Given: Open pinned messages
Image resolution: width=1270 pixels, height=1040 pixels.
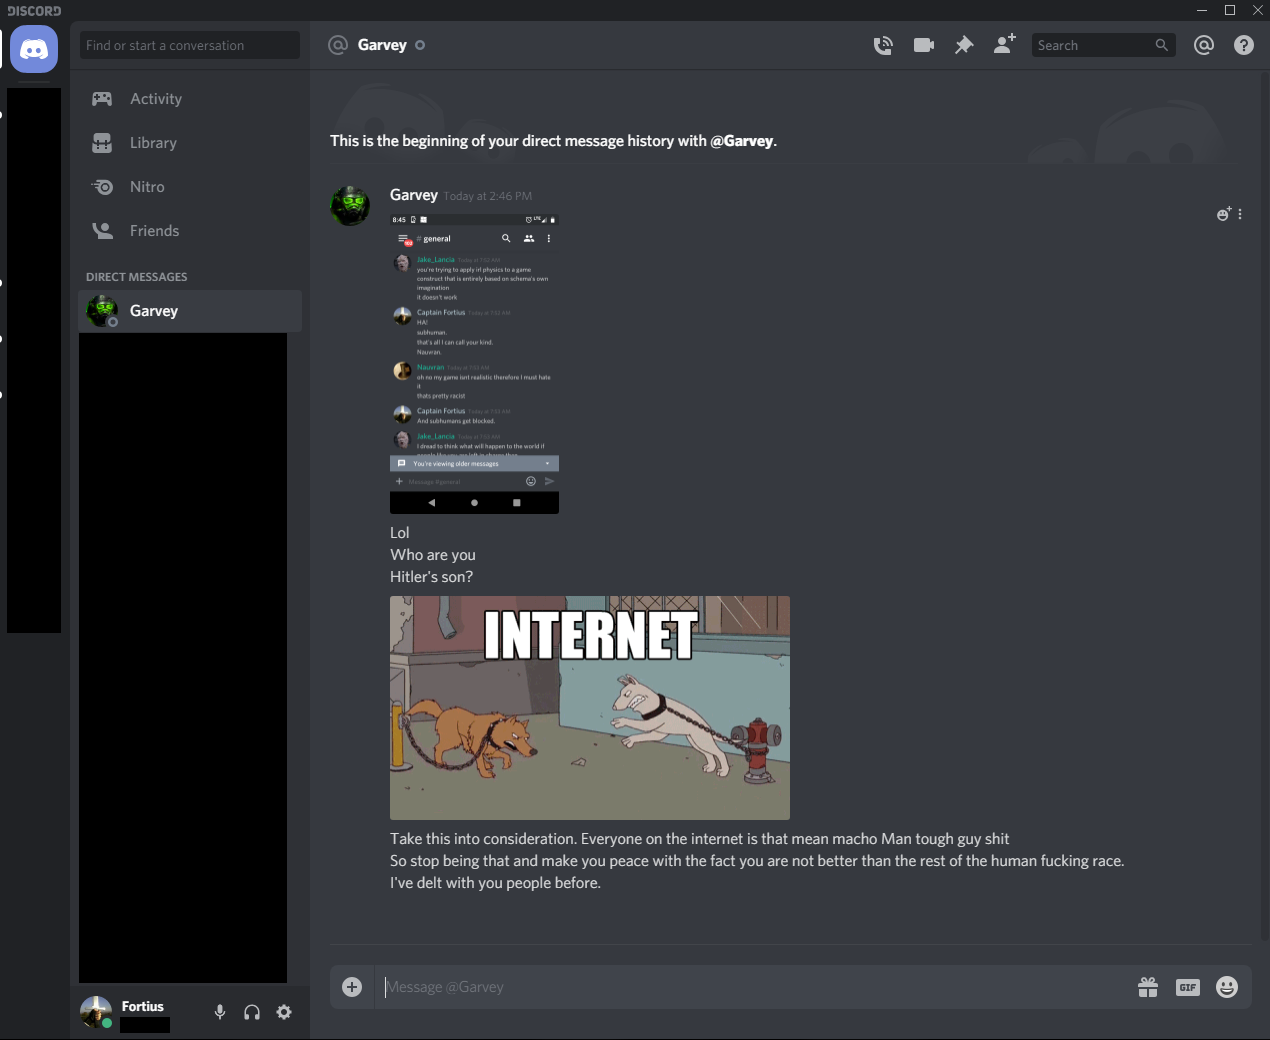Looking at the screenshot, I should (964, 45).
